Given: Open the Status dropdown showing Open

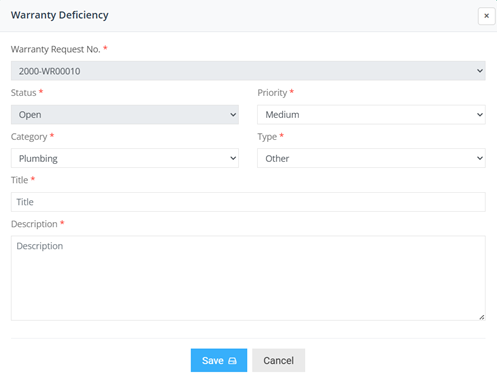Looking at the screenshot, I should (125, 115).
